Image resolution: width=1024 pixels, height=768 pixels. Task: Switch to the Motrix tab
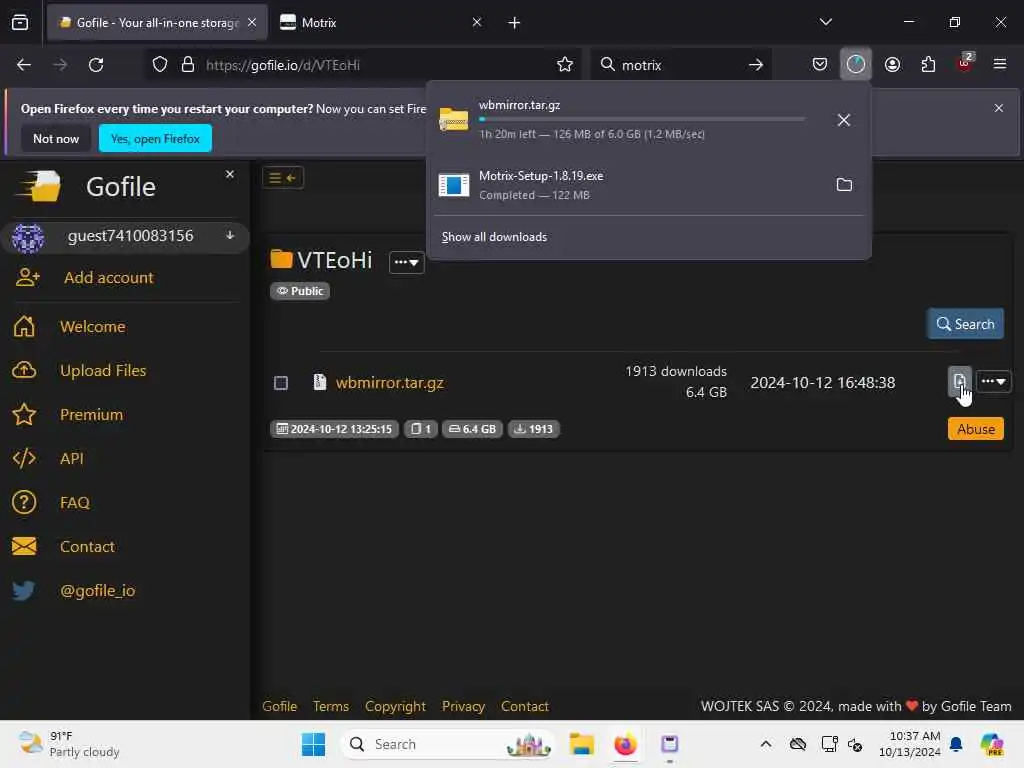[379, 23]
